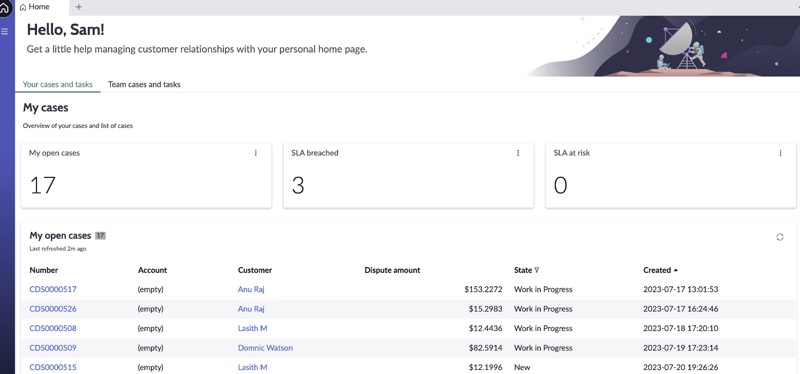This screenshot has width=800, height=374.
Task: Click created date 2023-07-17 13:01:53
Action: (680, 289)
